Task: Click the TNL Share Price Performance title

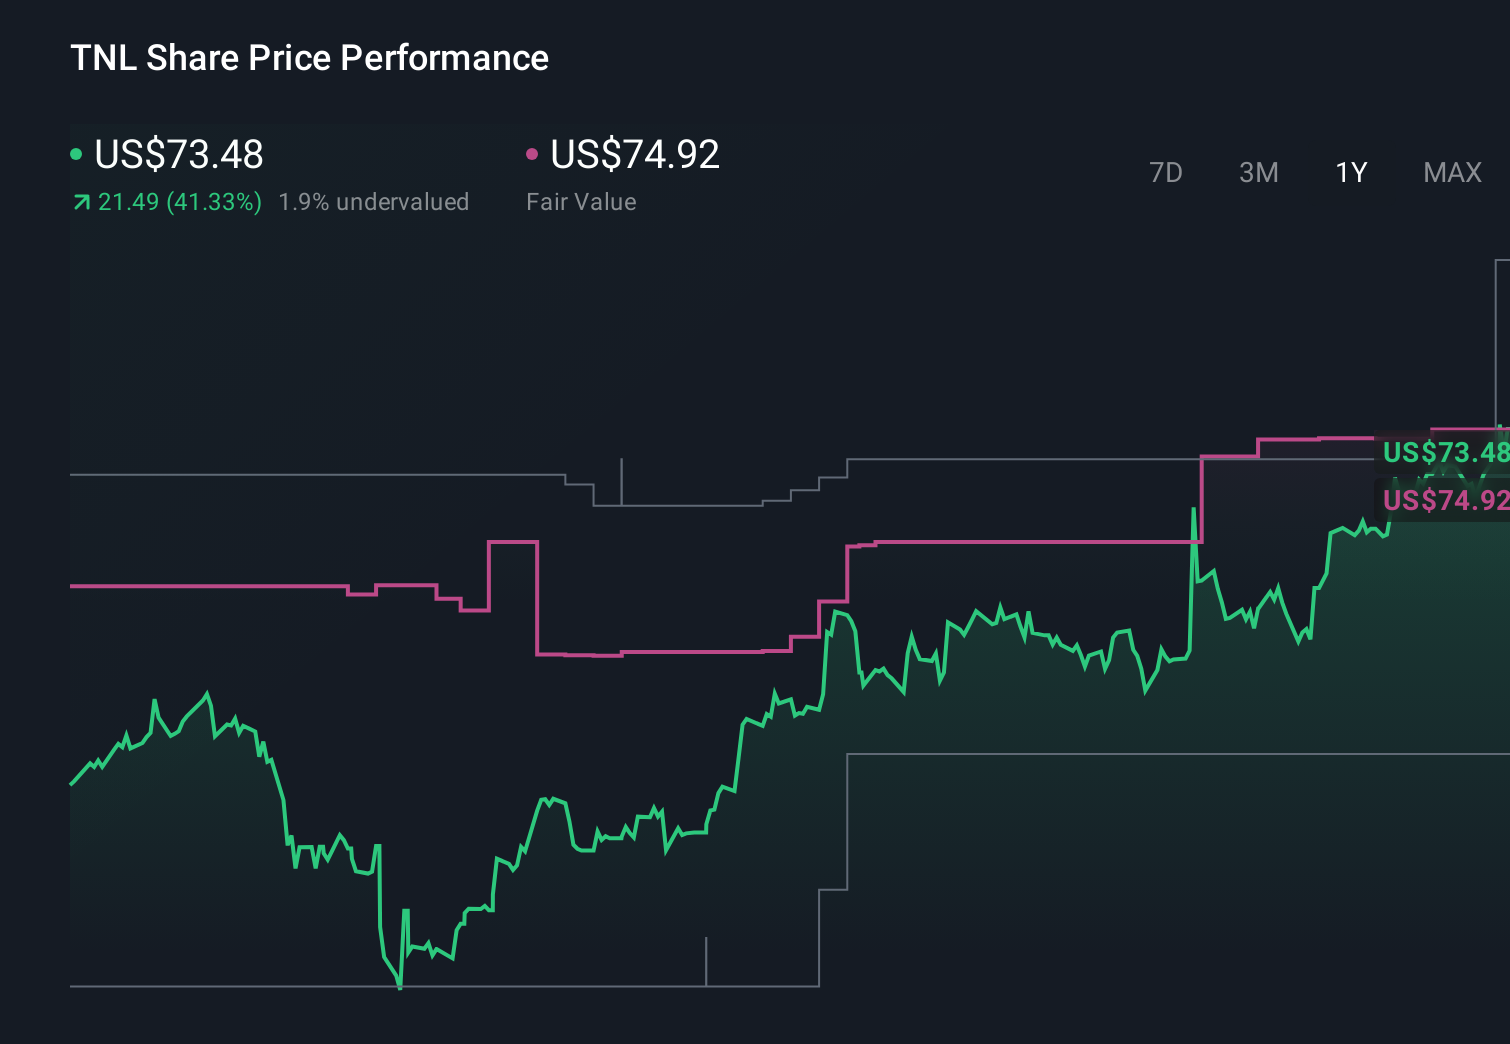Action: tap(309, 58)
